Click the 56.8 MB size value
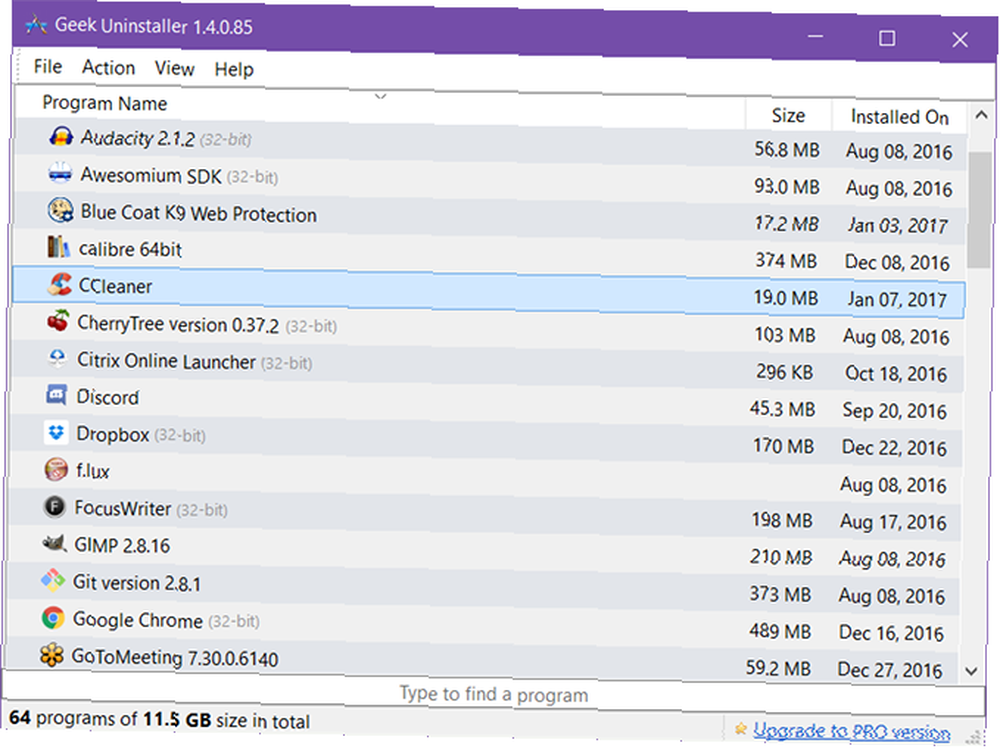This screenshot has height=749, width=1000. (x=787, y=149)
